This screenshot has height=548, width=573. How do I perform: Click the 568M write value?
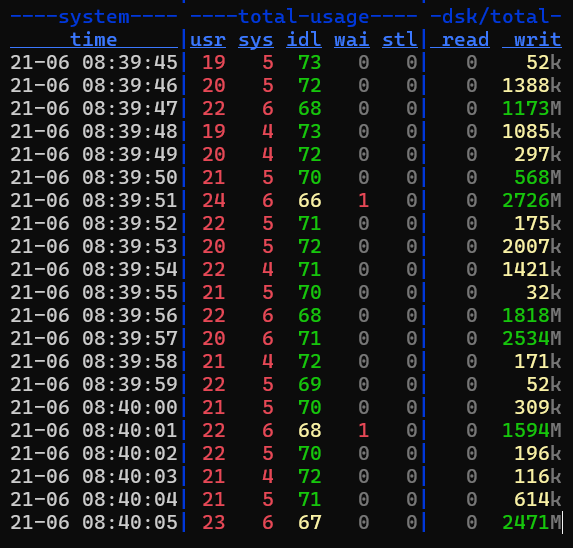point(538,177)
